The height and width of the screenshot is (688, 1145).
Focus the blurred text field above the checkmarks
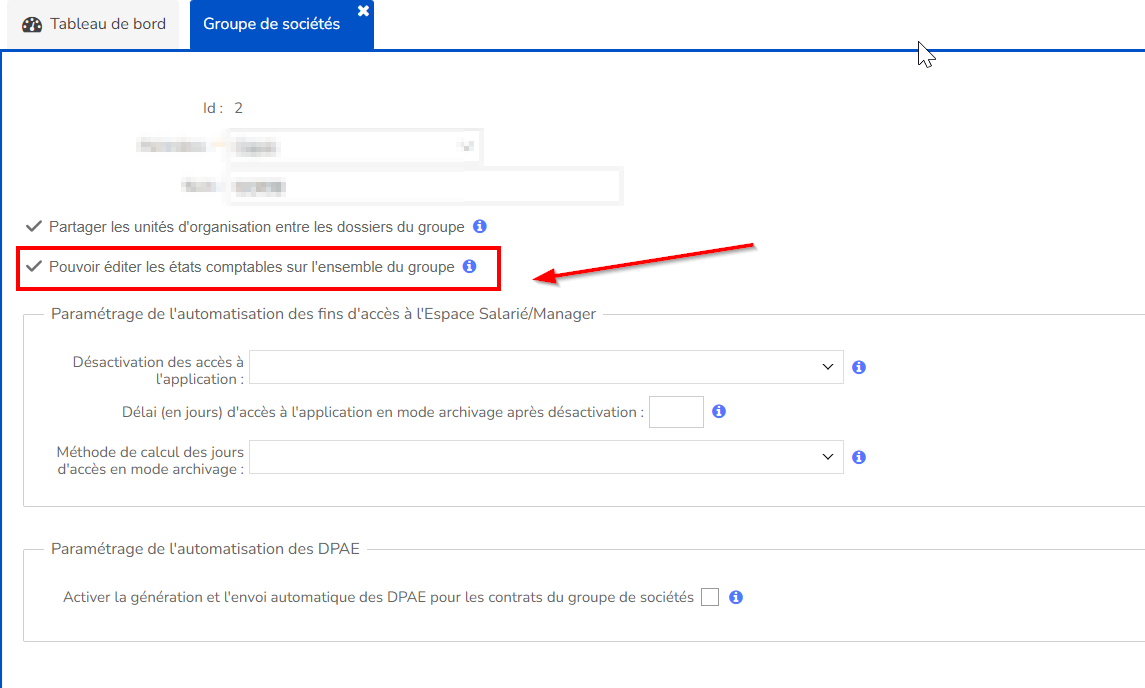coord(424,186)
